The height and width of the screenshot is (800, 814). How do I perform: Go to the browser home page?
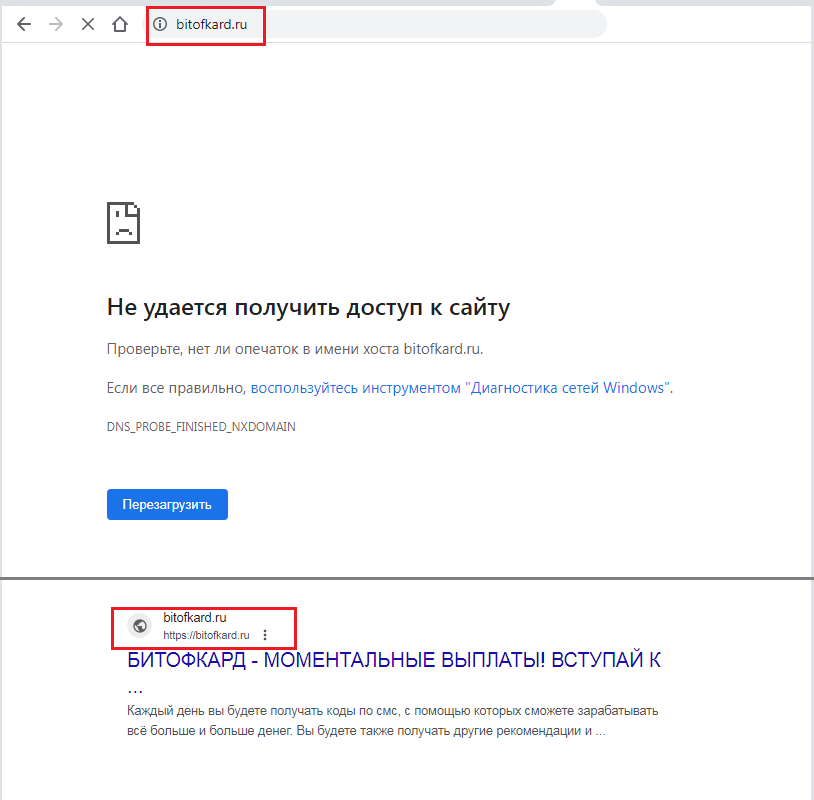coord(120,24)
